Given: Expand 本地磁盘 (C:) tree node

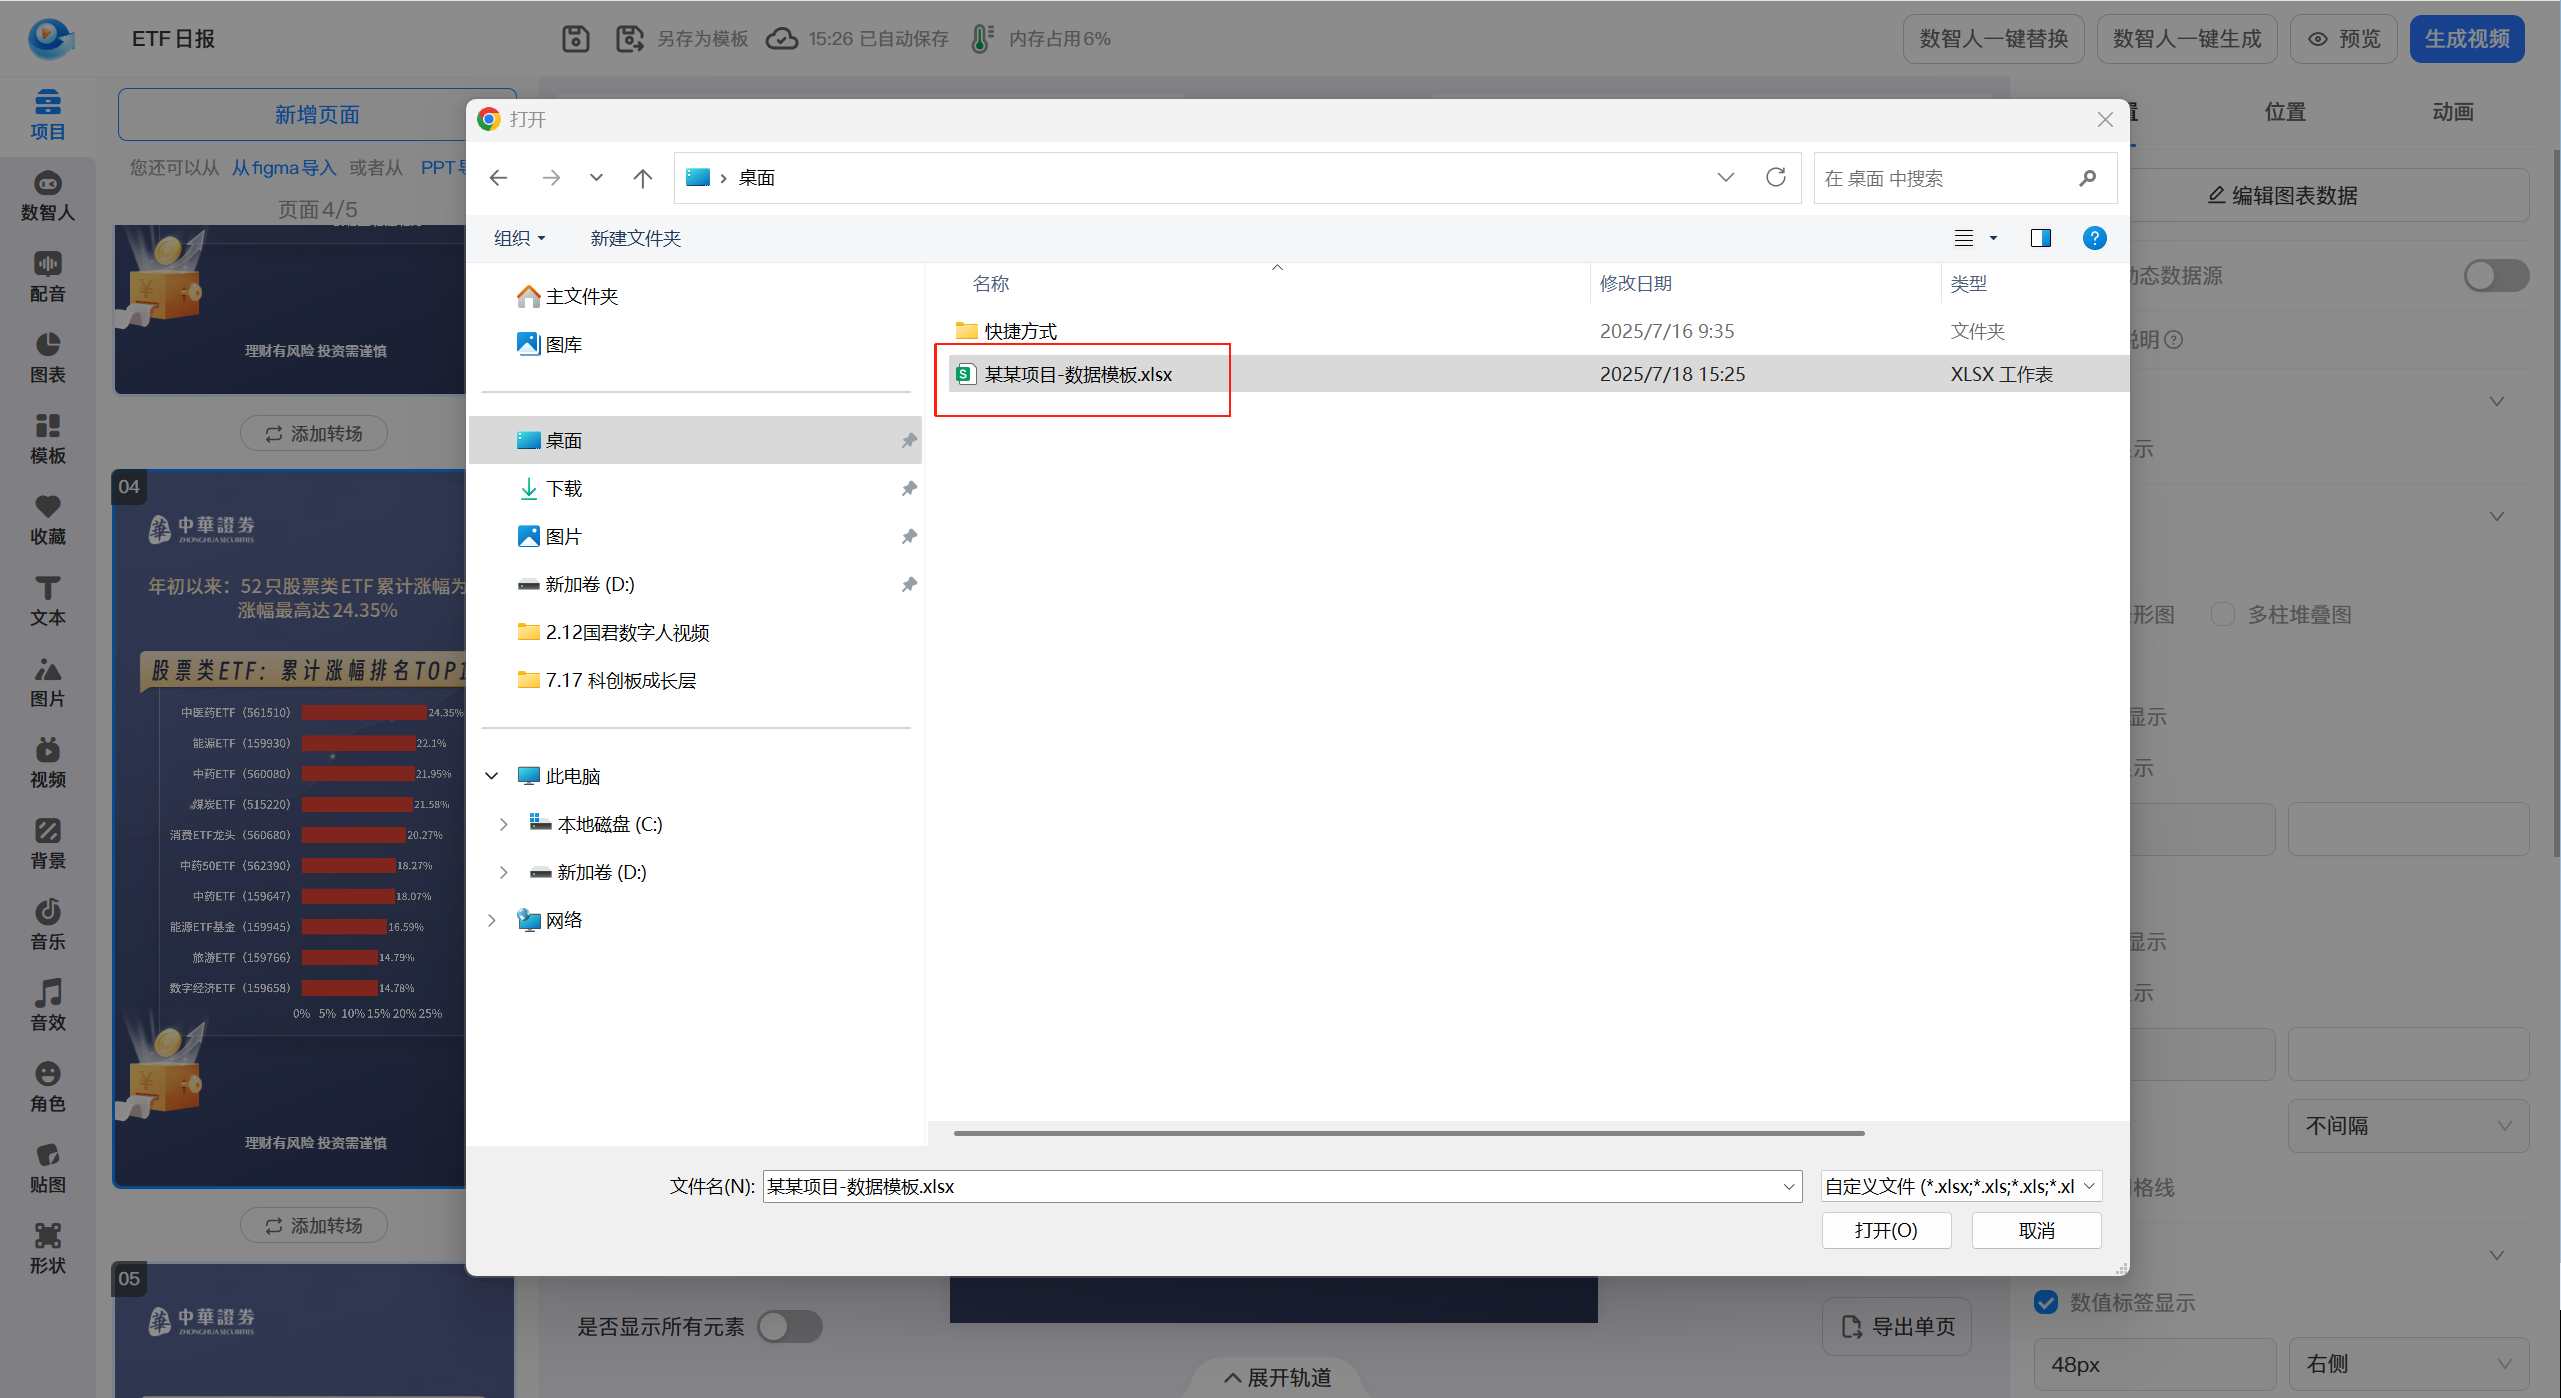Looking at the screenshot, I should click(x=503, y=824).
